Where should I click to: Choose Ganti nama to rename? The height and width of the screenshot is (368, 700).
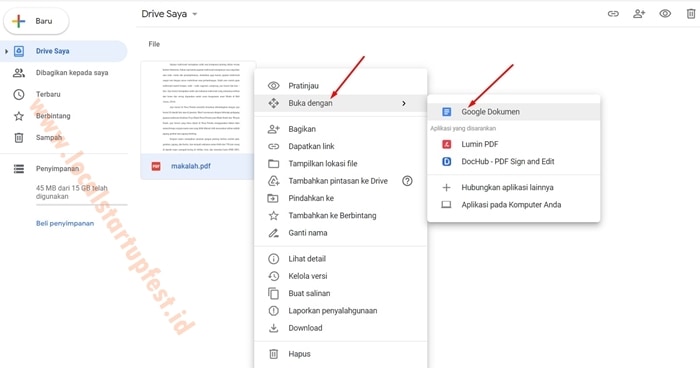click(x=341, y=233)
